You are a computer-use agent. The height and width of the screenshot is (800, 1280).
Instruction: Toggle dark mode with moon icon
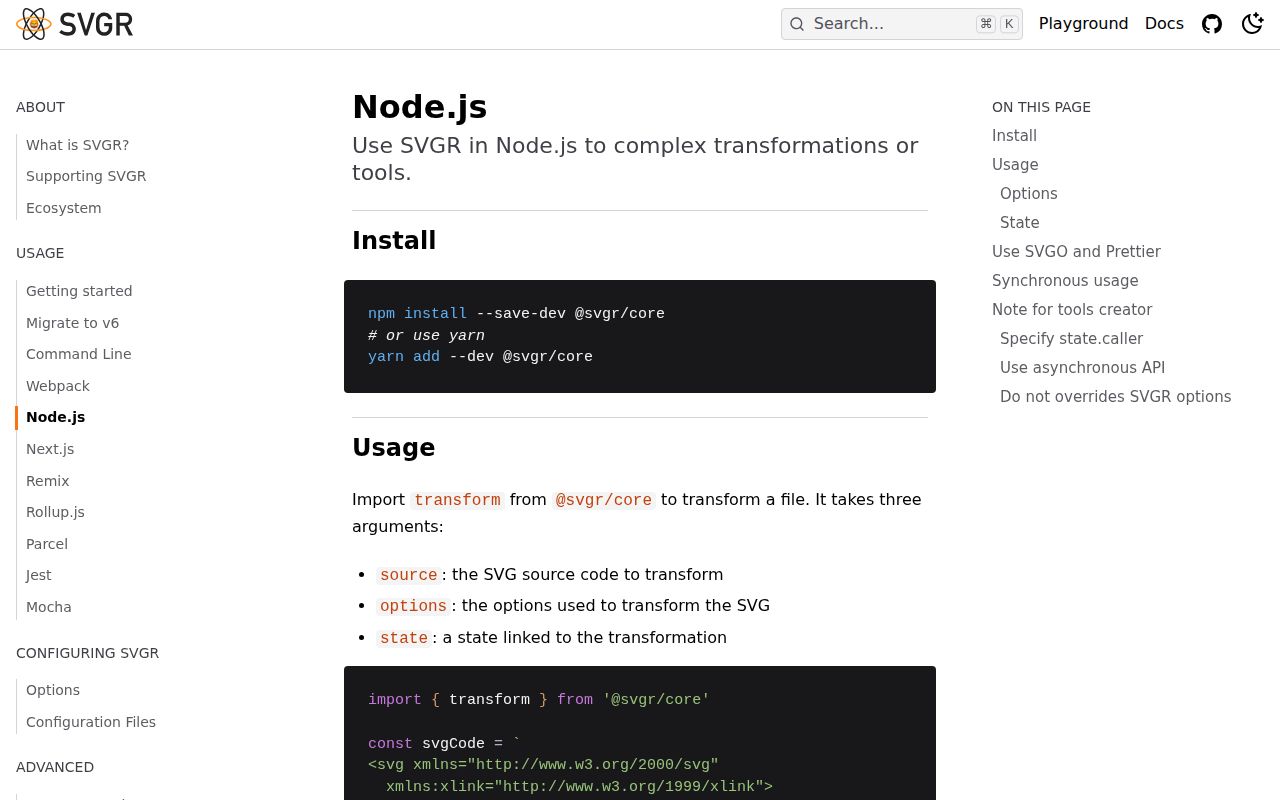click(x=1252, y=24)
